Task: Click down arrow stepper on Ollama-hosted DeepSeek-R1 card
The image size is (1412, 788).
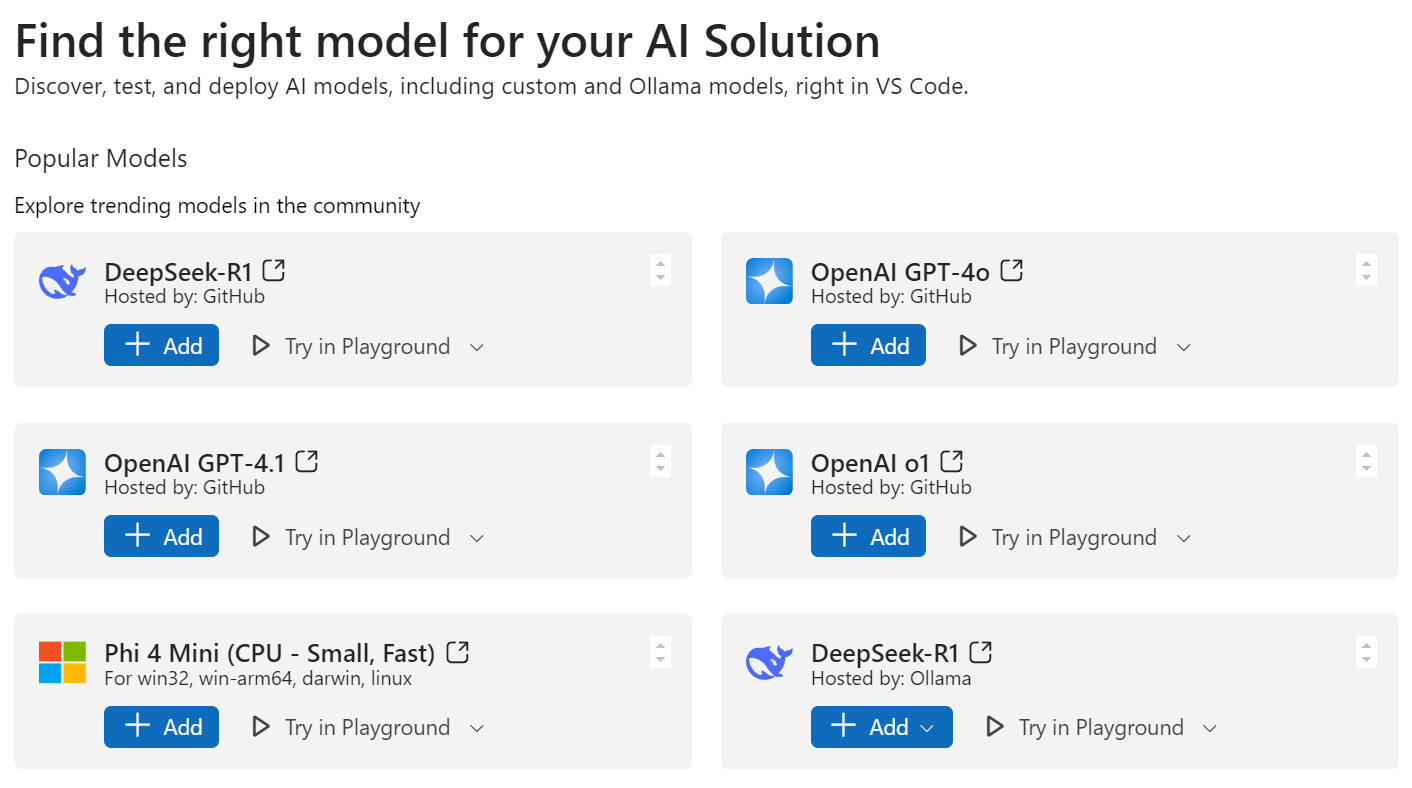Action: tap(1367, 660)
